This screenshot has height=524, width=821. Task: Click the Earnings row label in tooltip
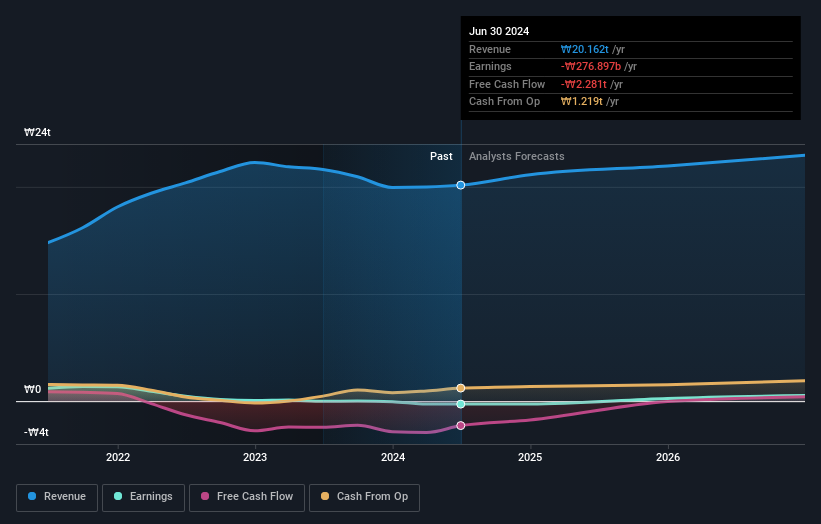tap(490, 66)
